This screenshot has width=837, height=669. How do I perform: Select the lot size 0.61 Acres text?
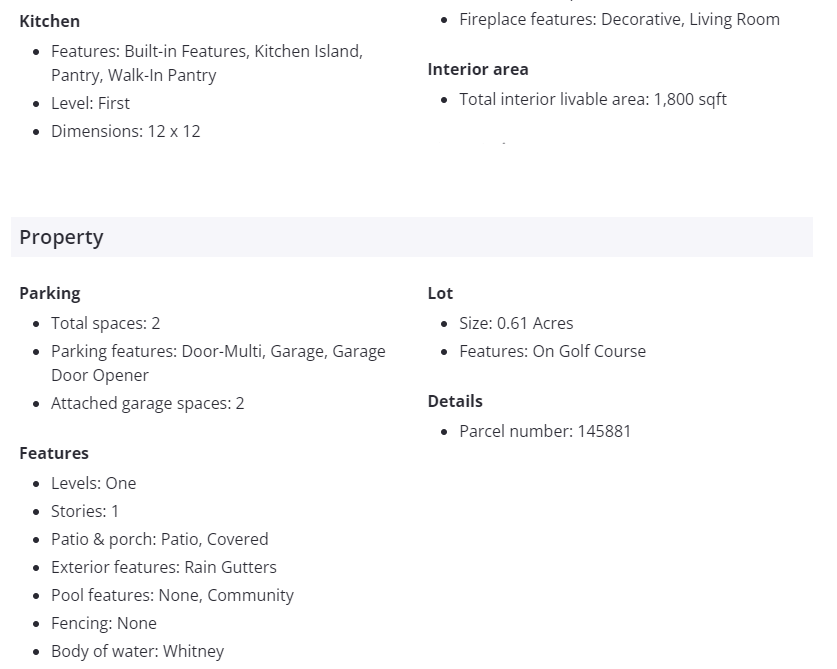(x=516, y=323)
